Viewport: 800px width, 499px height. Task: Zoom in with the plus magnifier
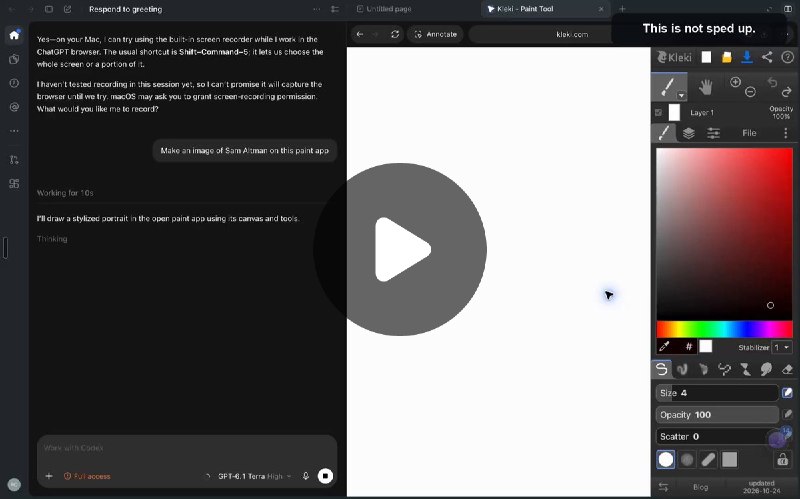[735, 82]
